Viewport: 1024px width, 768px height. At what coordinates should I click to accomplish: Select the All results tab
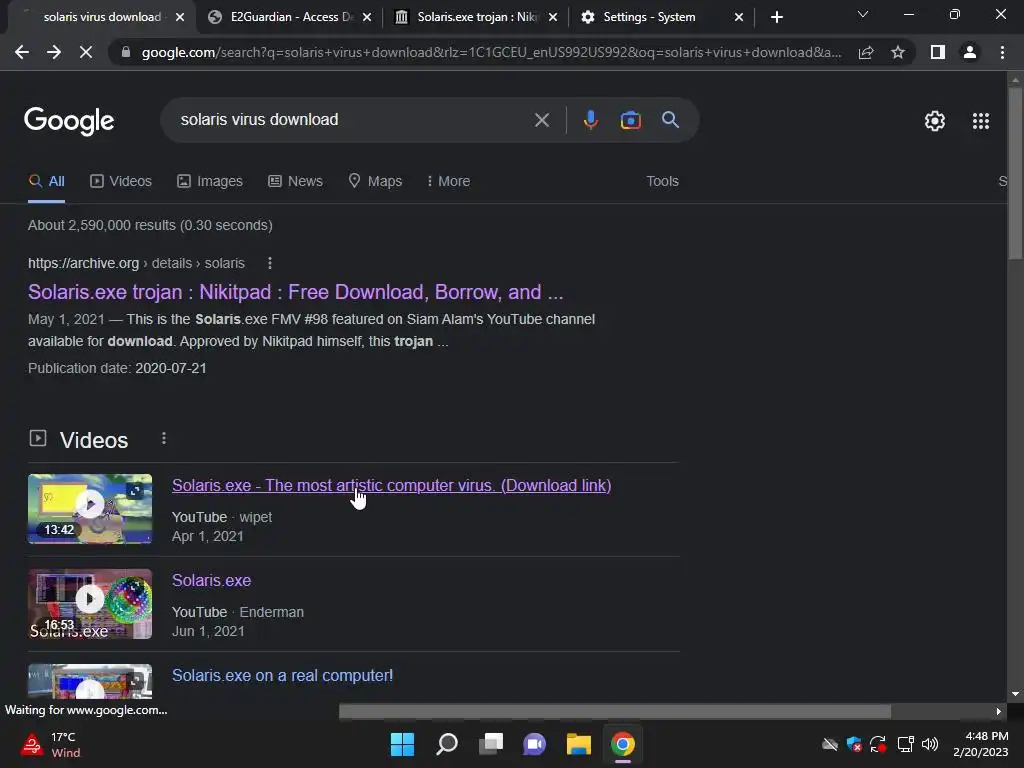tap(46, 181)
